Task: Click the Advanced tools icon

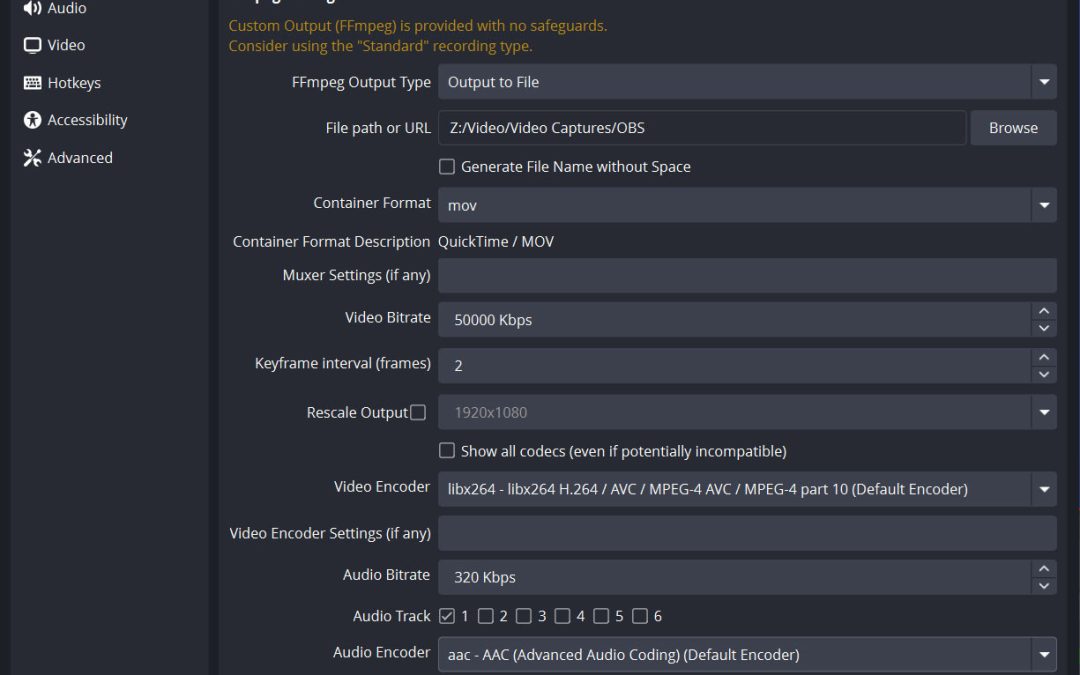Action: [x=32, y=158]
